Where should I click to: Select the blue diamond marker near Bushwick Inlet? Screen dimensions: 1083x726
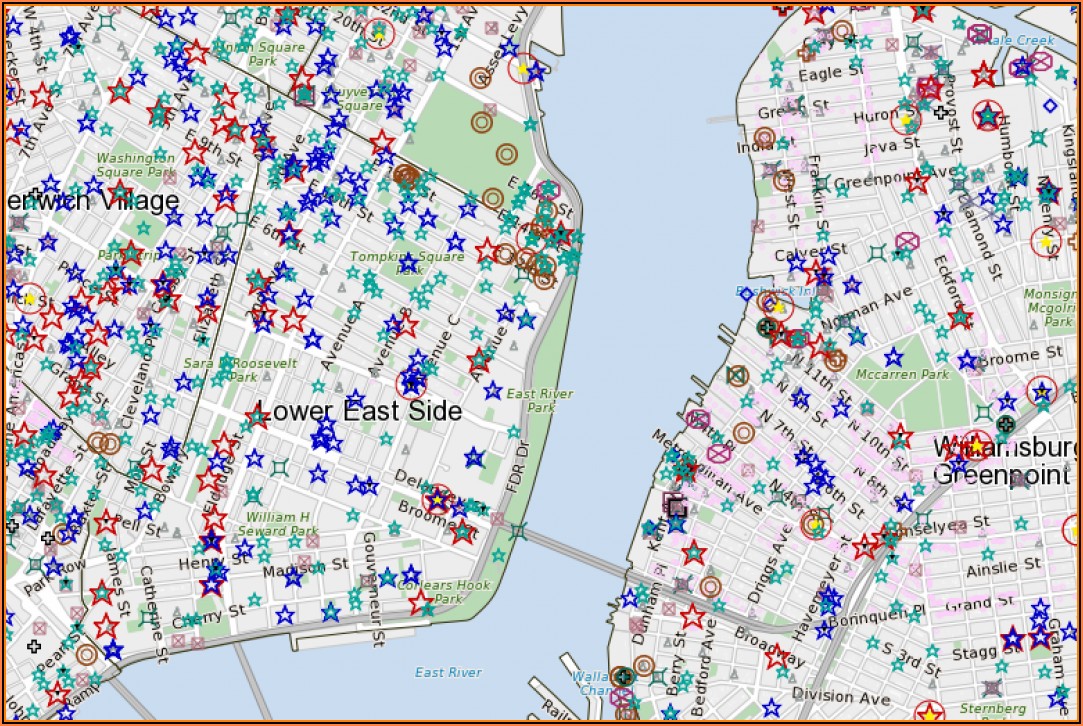point(746,294)
